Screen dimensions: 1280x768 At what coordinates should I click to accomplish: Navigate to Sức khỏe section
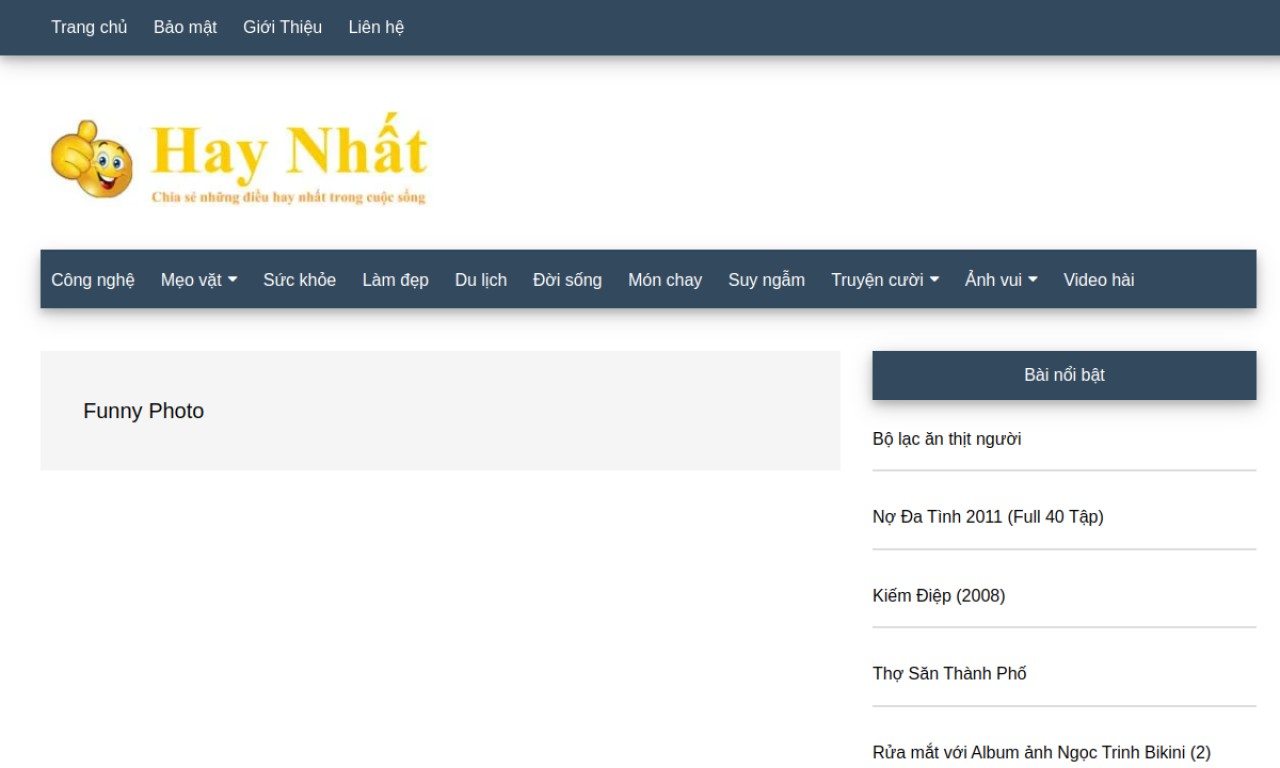[x=299, y=280]
